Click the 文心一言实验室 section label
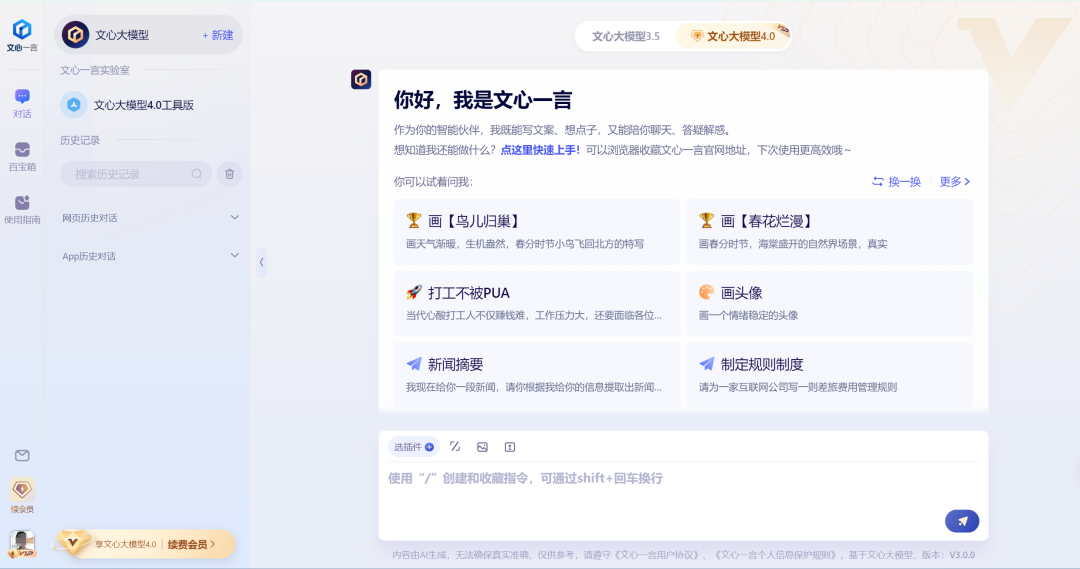This screenshot has width=1080, height=569. [x=94, y=70]
